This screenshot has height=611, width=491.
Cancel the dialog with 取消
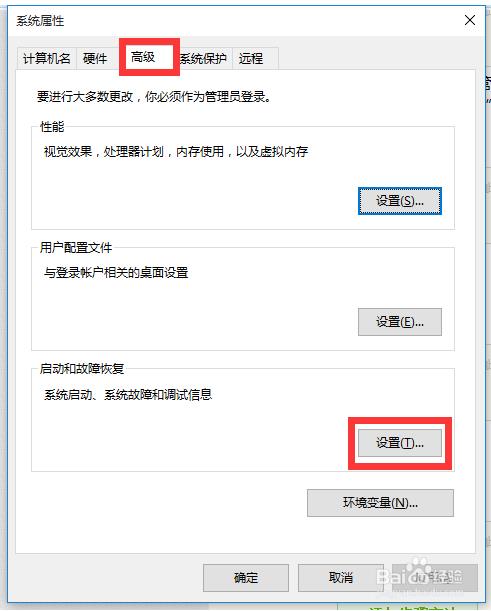[x=341, y=577]
